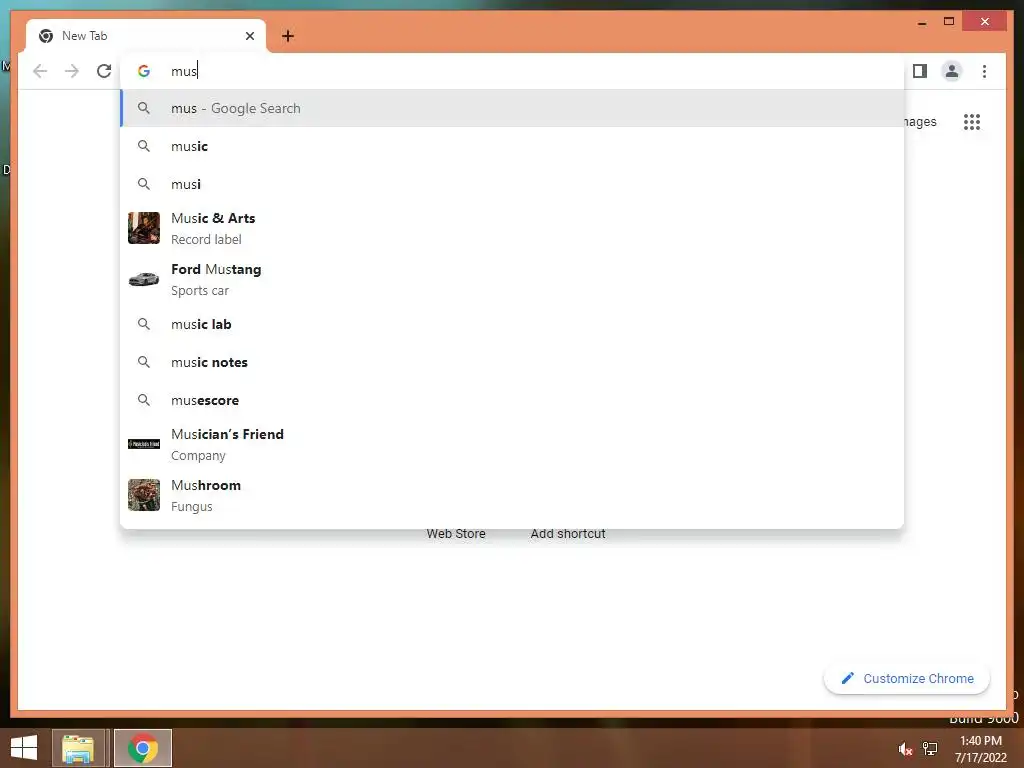Viewport: 1024px width, 768px height.
Task: Open Chrome's three-dot menu
Action: pyautogui.click(x=984, y=71)
